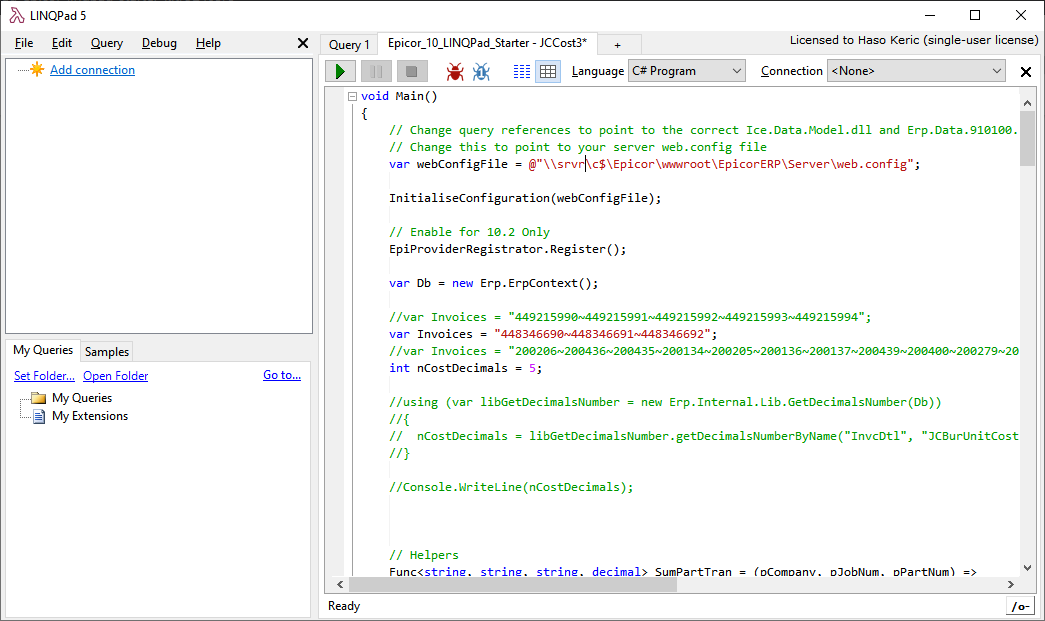Click the Open Folder link
1045x621 pixels.
pos(115,376)
